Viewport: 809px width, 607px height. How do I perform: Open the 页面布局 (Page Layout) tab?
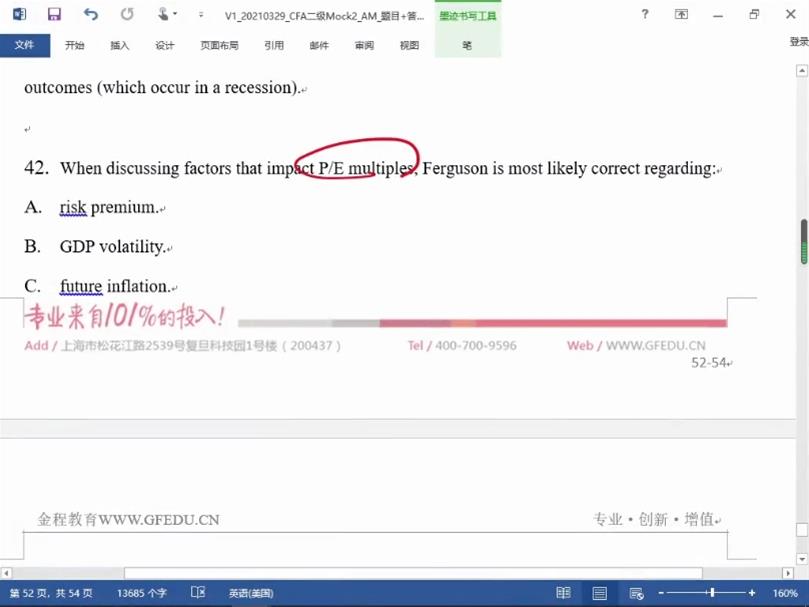[x=219, y=45]
